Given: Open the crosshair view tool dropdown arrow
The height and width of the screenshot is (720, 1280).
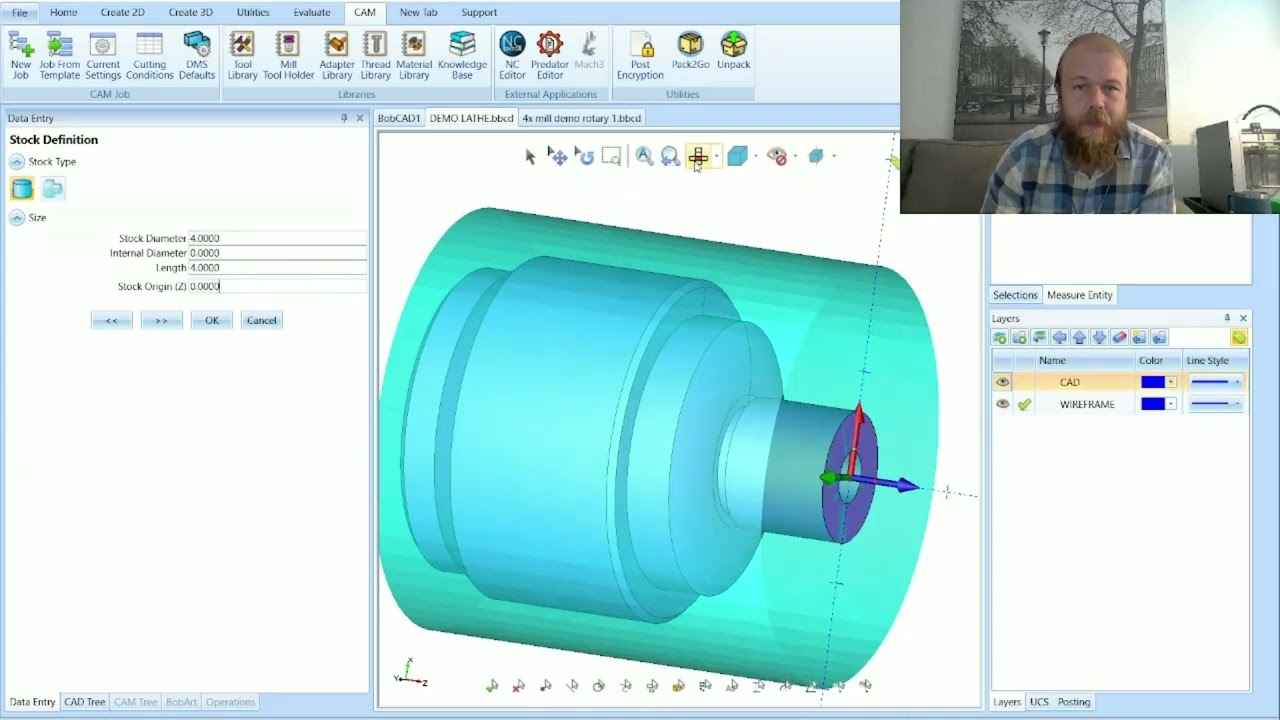Looking at the screenshot, I should 717,156.
